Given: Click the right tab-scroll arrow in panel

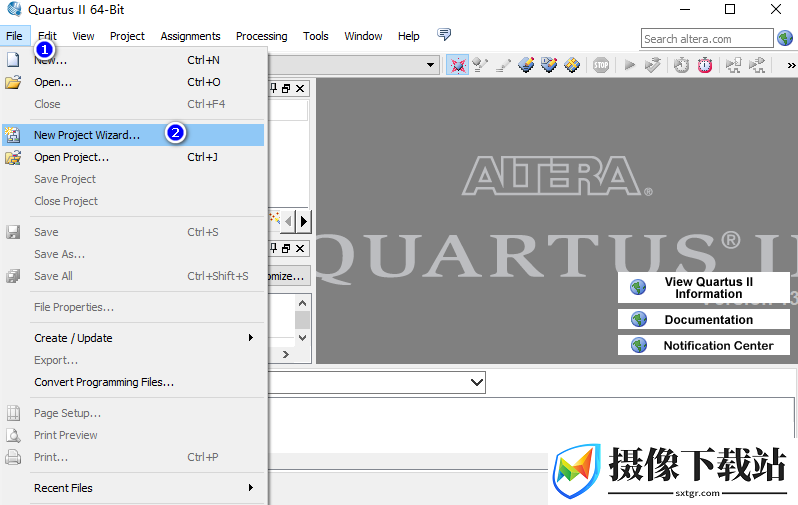Looking at the screenshot, I should click(303, 221).
